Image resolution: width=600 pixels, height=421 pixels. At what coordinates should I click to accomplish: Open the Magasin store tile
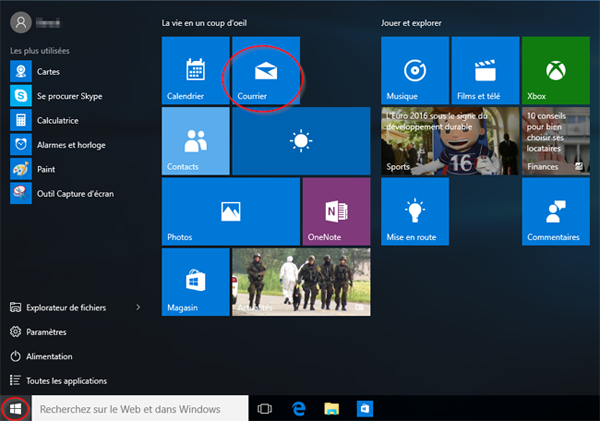pos(195,281)
